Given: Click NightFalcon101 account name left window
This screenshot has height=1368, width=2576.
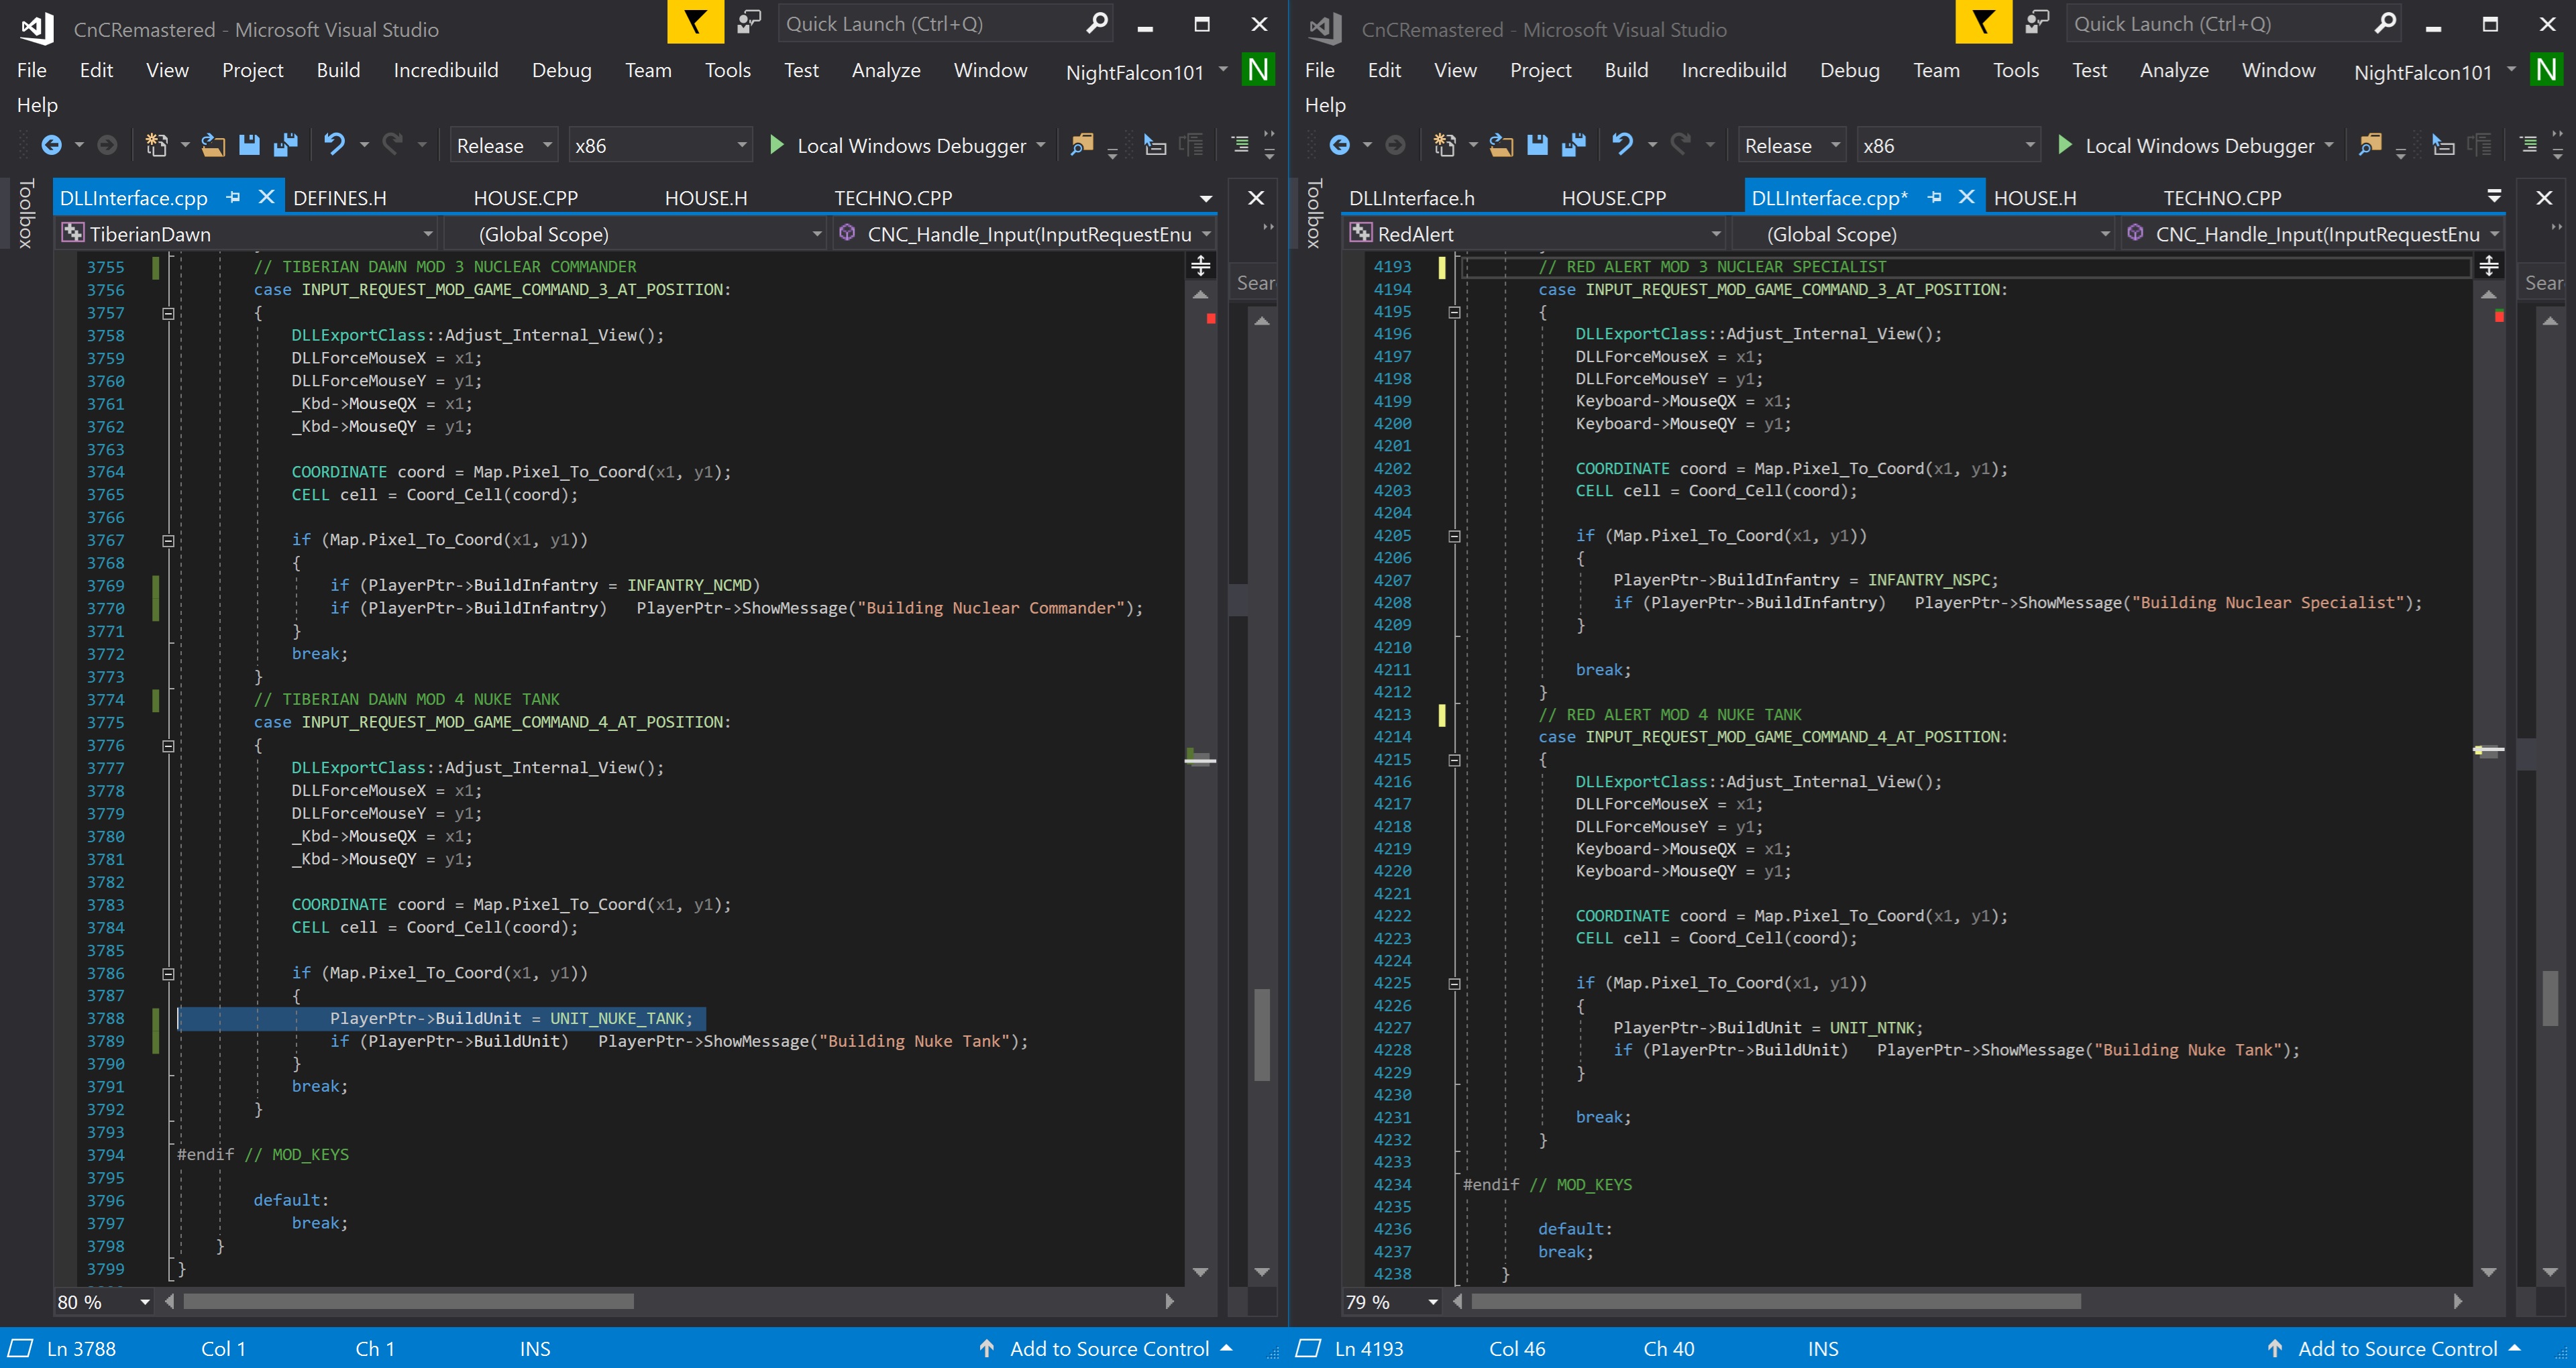Looking at the screenshot, I should pyautogui.click(x=1134, y=72).
